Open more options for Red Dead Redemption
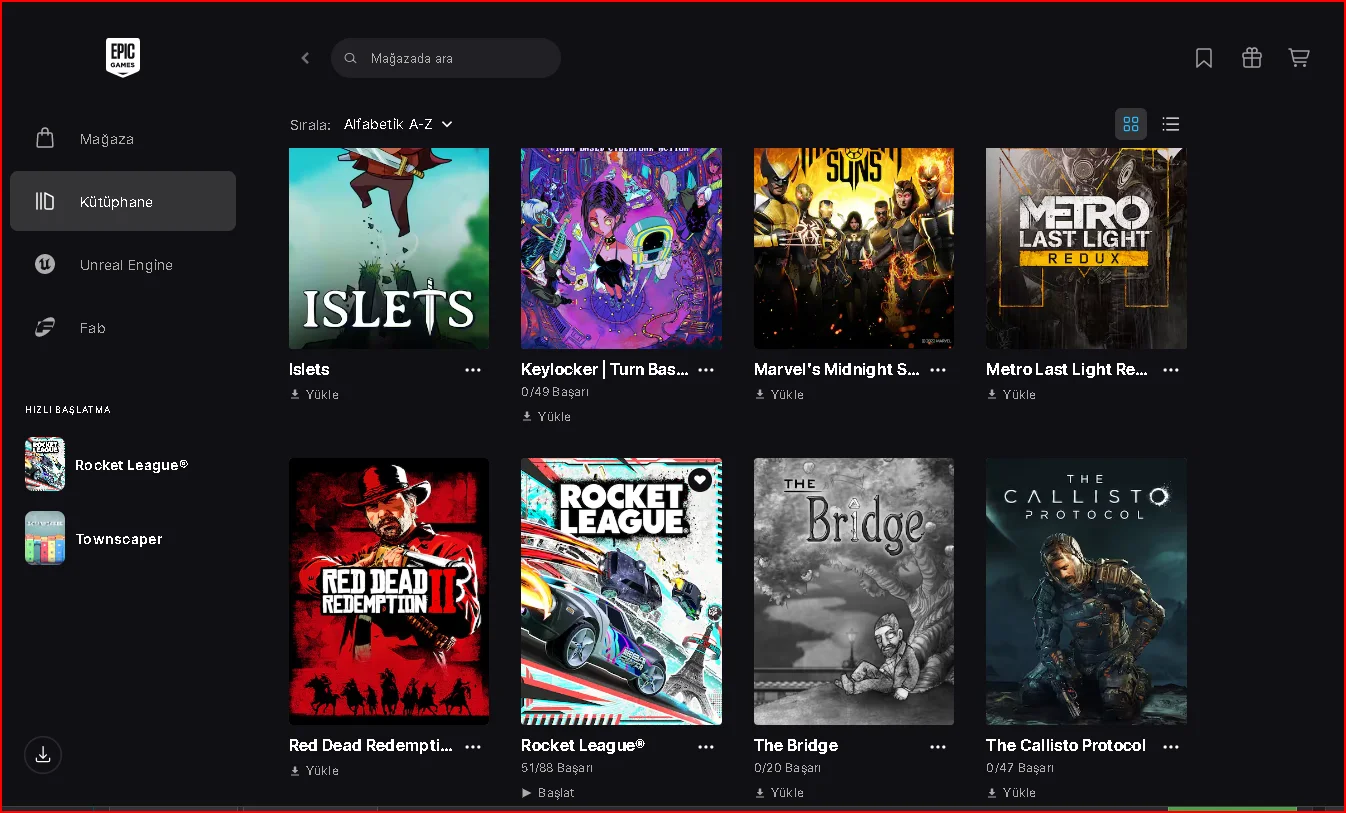1346x813 pixels. click(473, 746)
